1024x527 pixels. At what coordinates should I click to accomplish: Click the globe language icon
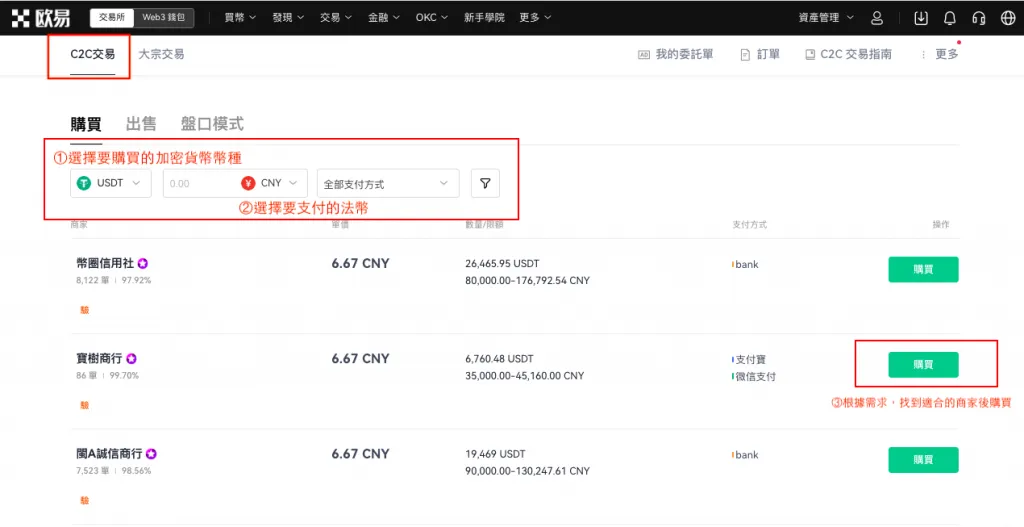click(x=1007, y=18)
